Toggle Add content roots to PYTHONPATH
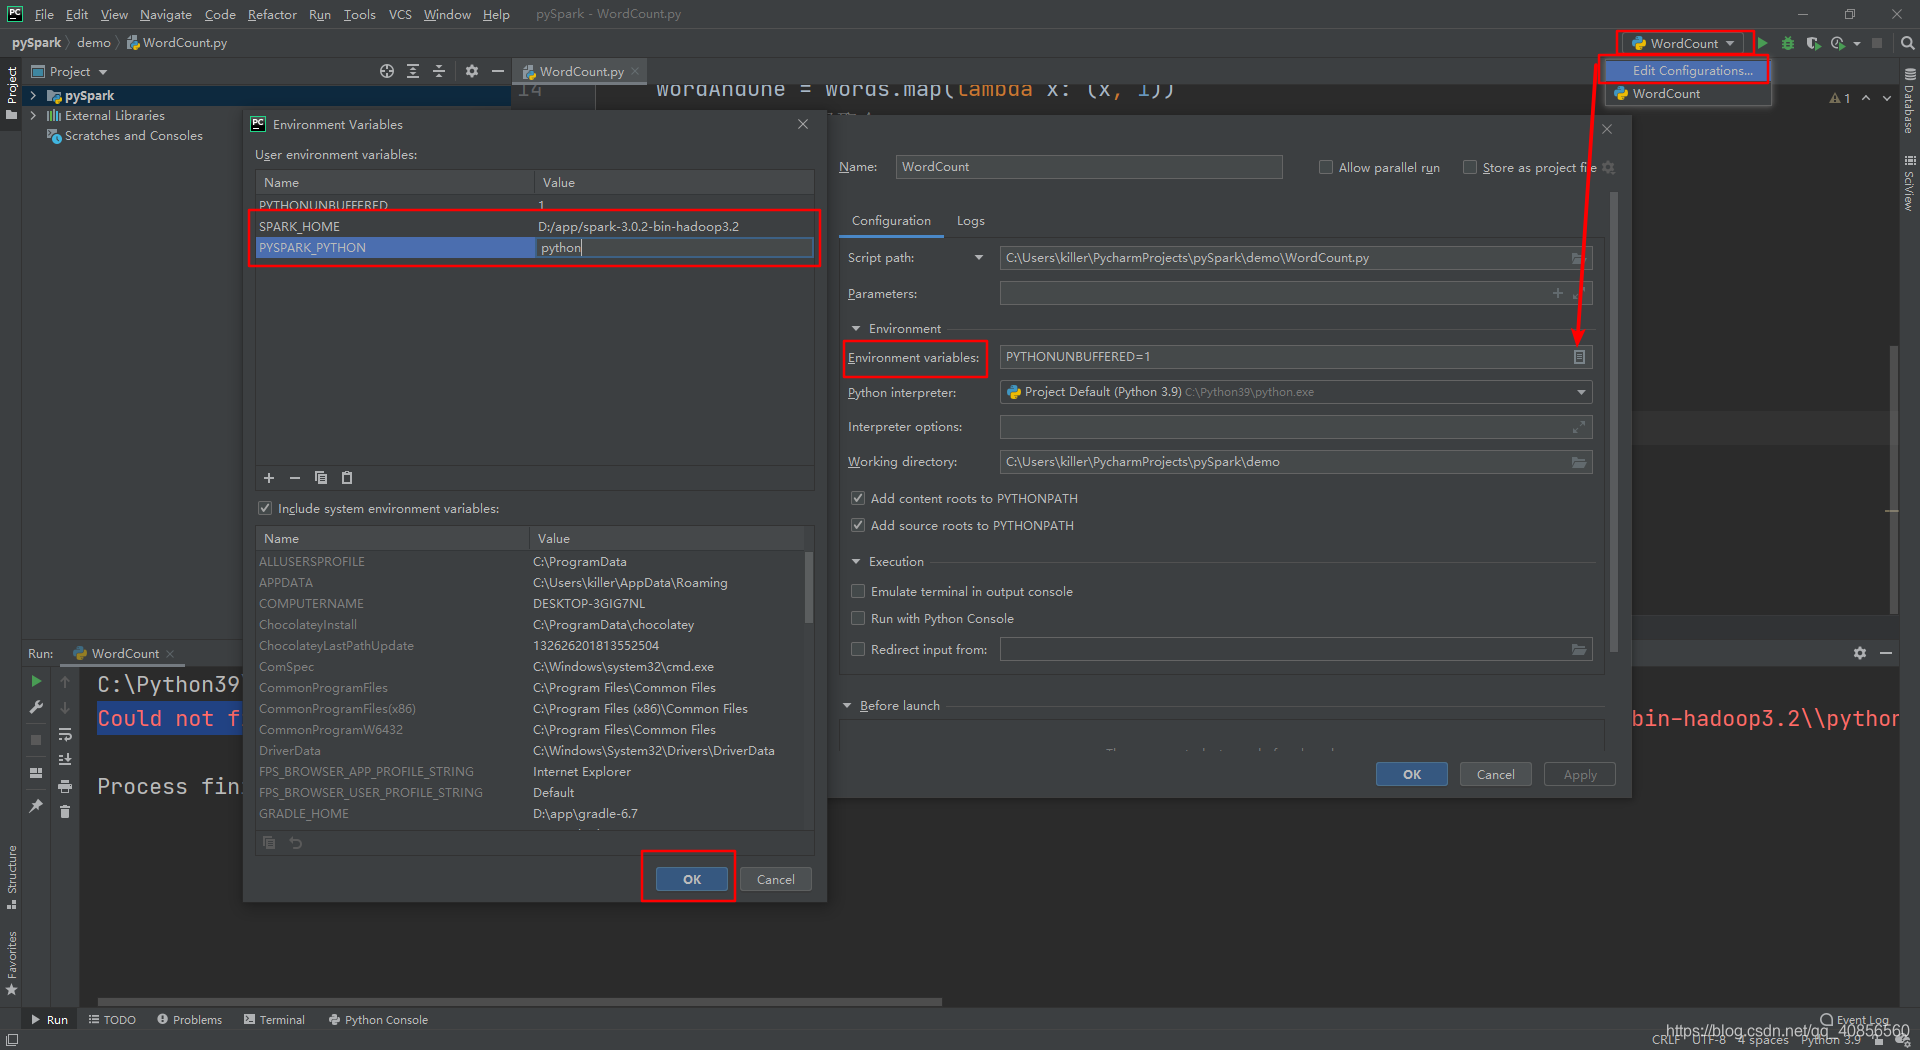This screenshot has height=1050, width=1920. coord(858,498)
